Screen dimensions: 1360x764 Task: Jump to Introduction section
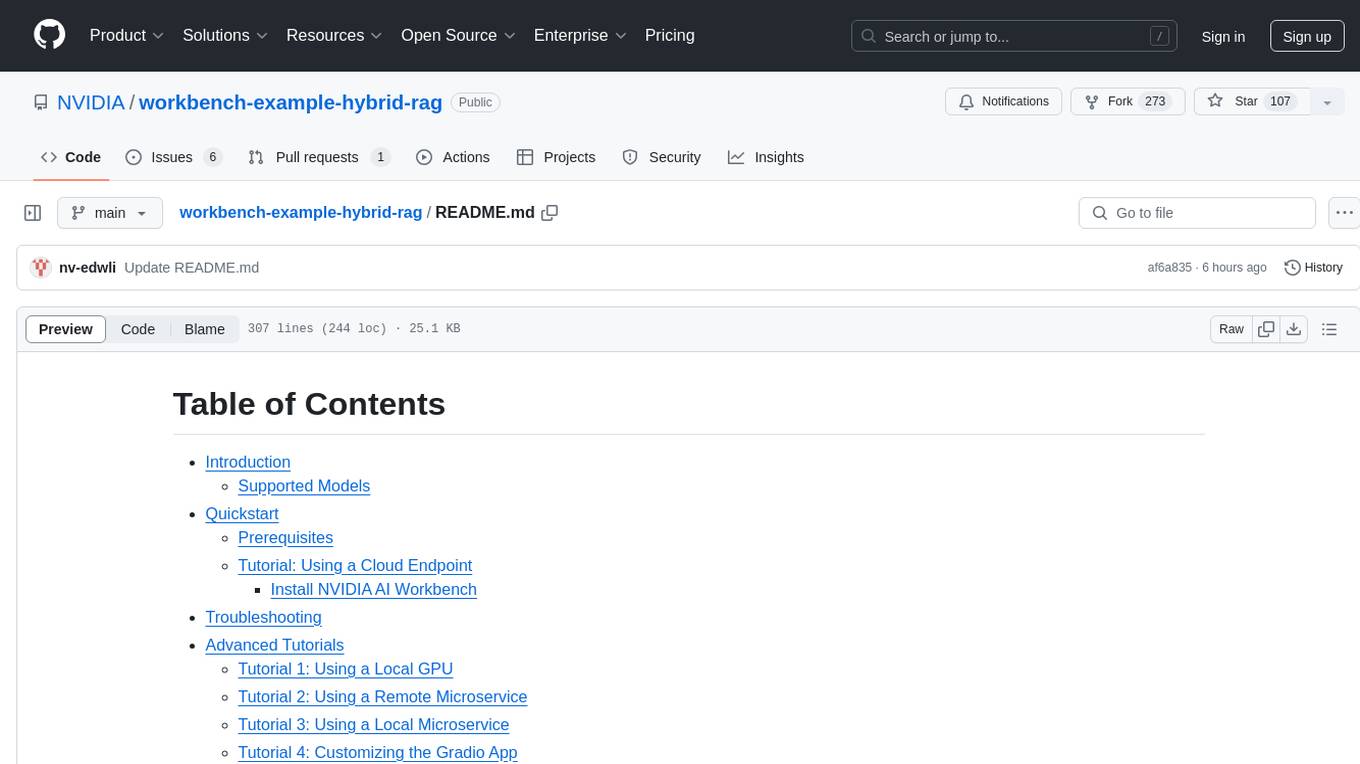(248, 462)
